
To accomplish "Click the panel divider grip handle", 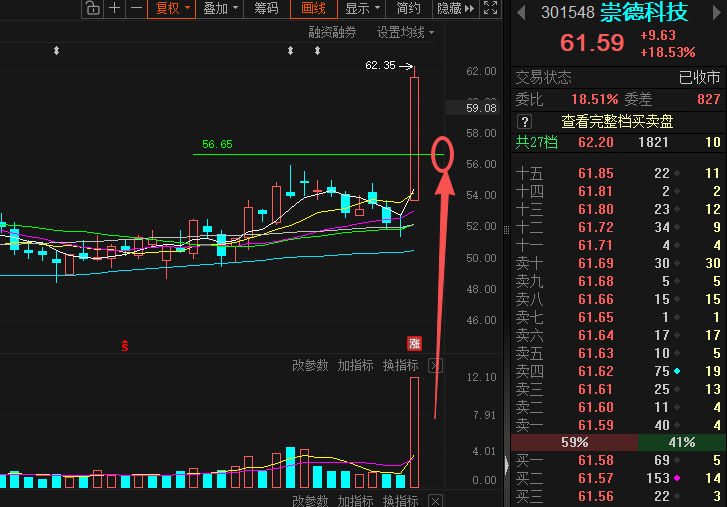I will (506, 230).
